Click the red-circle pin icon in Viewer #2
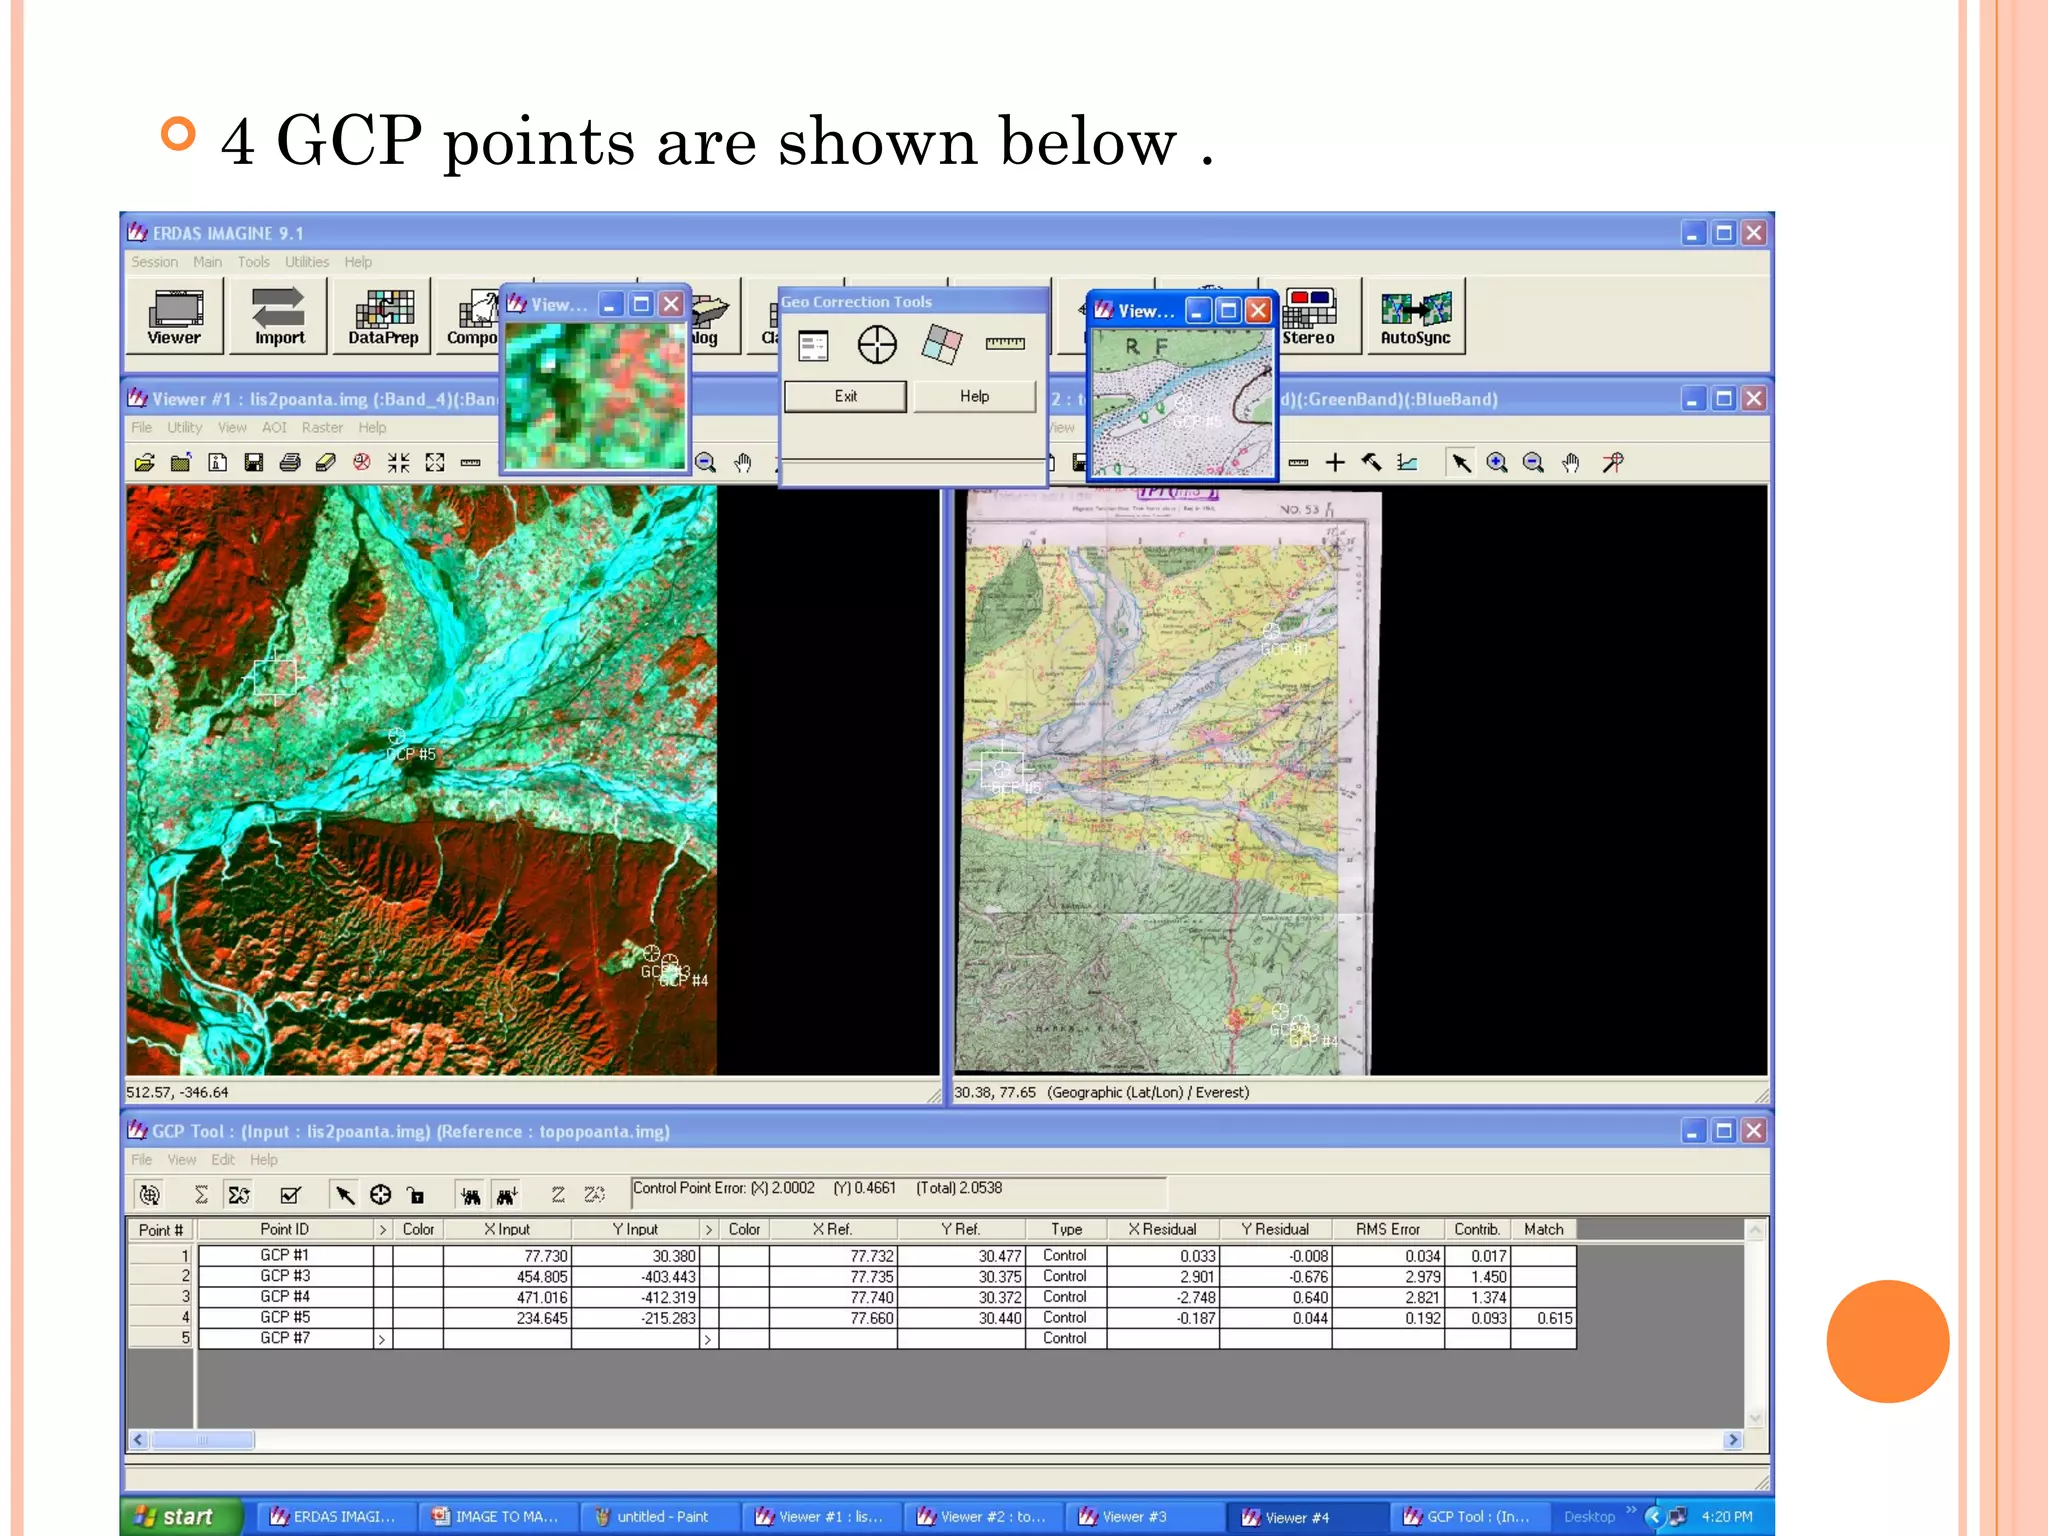The height and width of the screenshot is (1536, 2048). click(x=1612, y=462)
